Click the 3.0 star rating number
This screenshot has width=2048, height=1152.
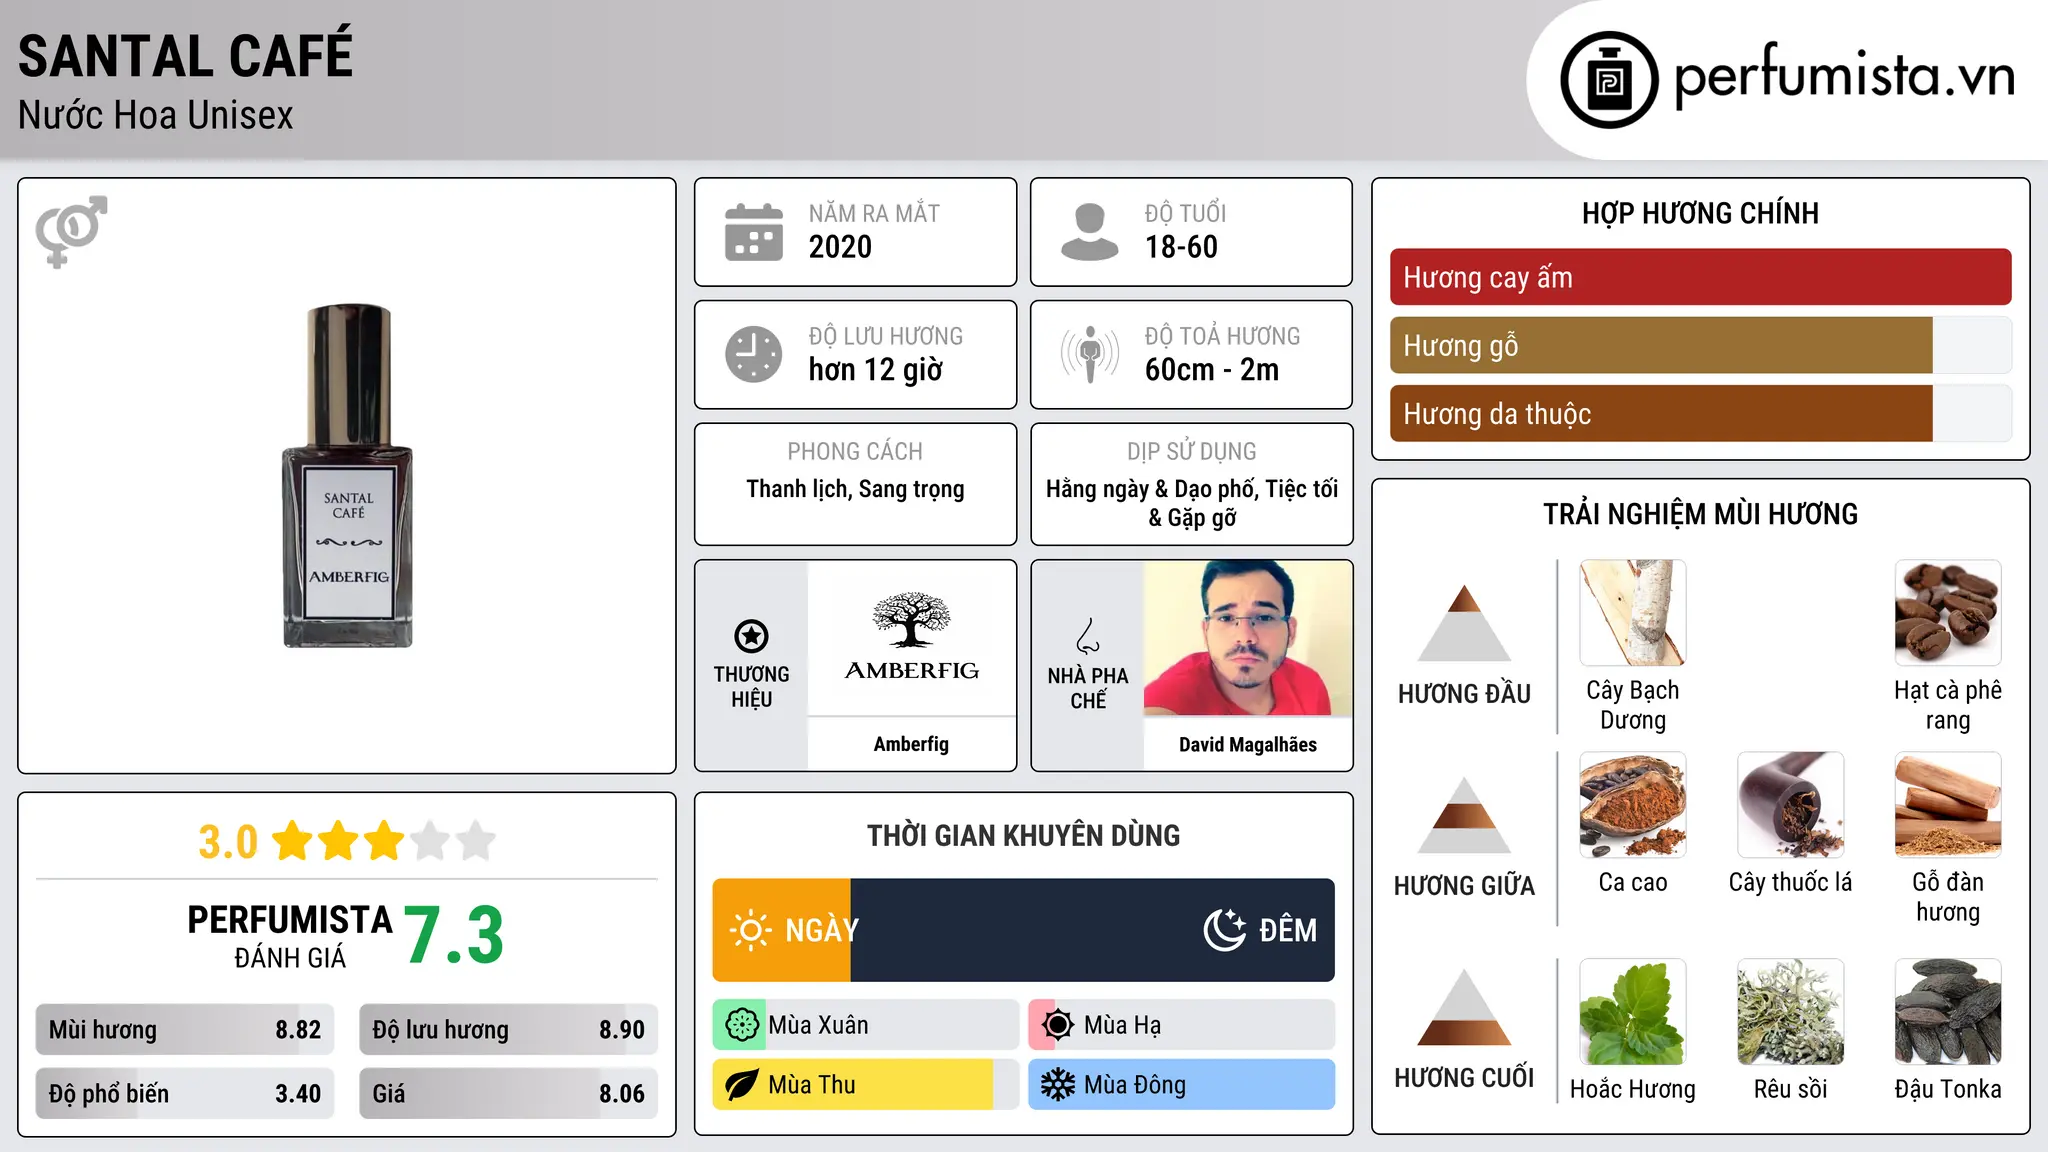(x=228, y=842)
